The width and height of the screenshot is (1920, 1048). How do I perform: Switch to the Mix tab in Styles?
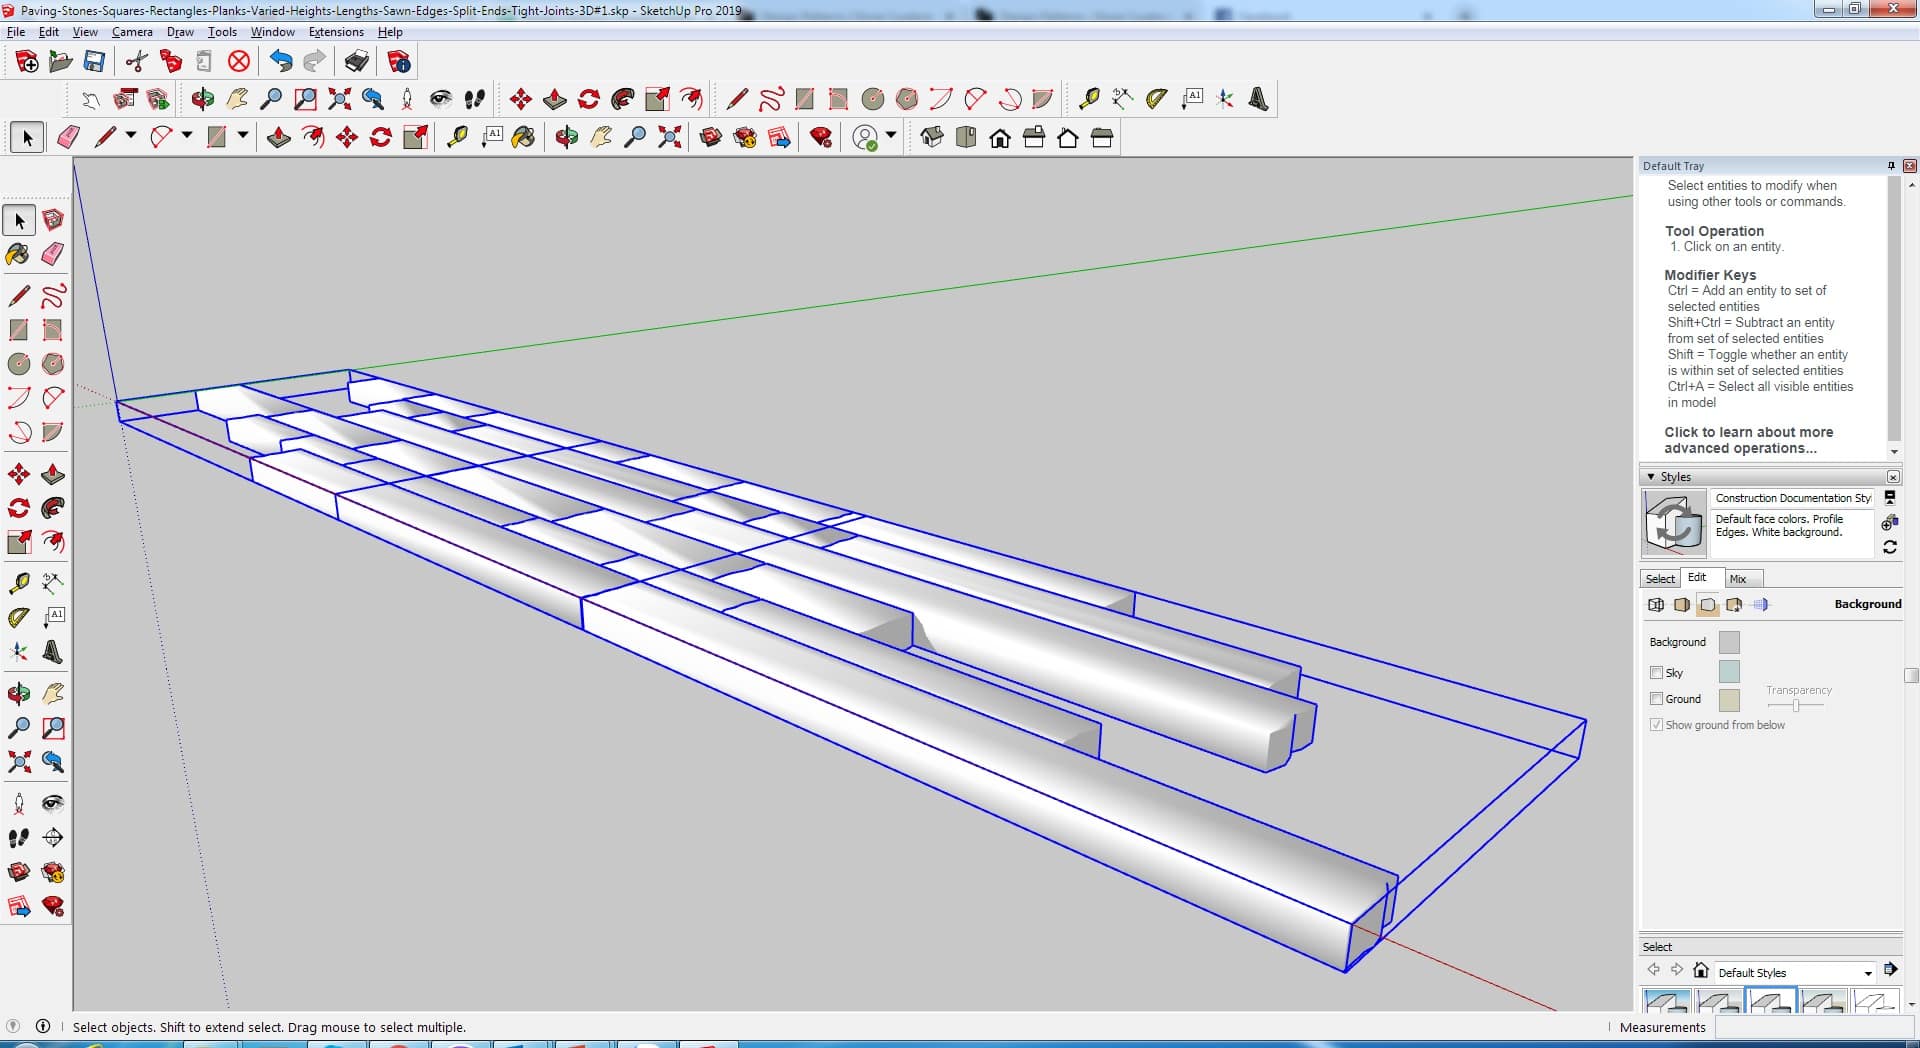(1738, 578)
